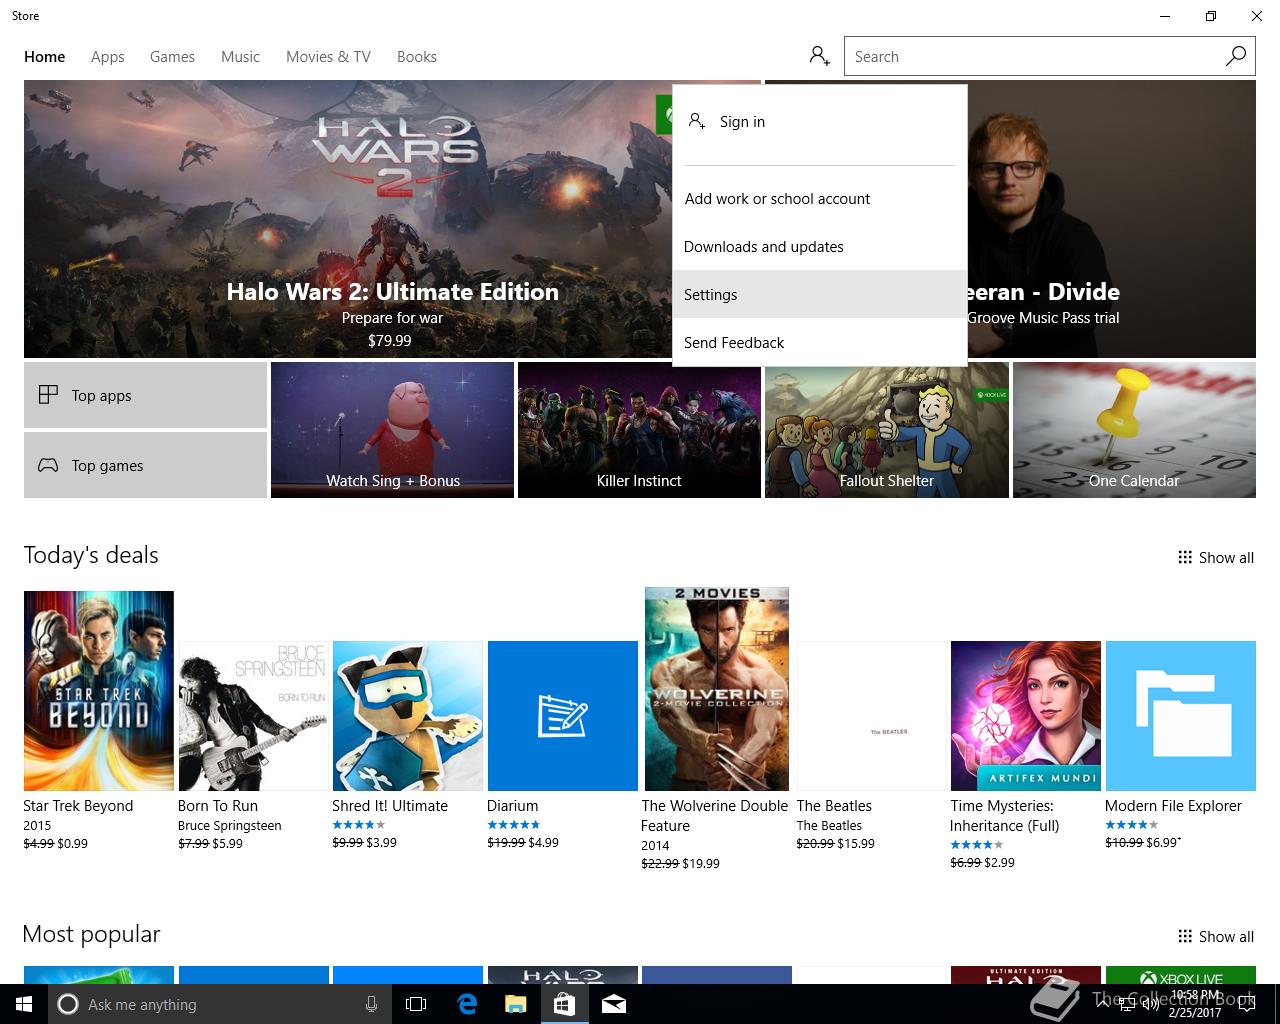Open The Wolverine Double Feature poster

tap(717, 689)
